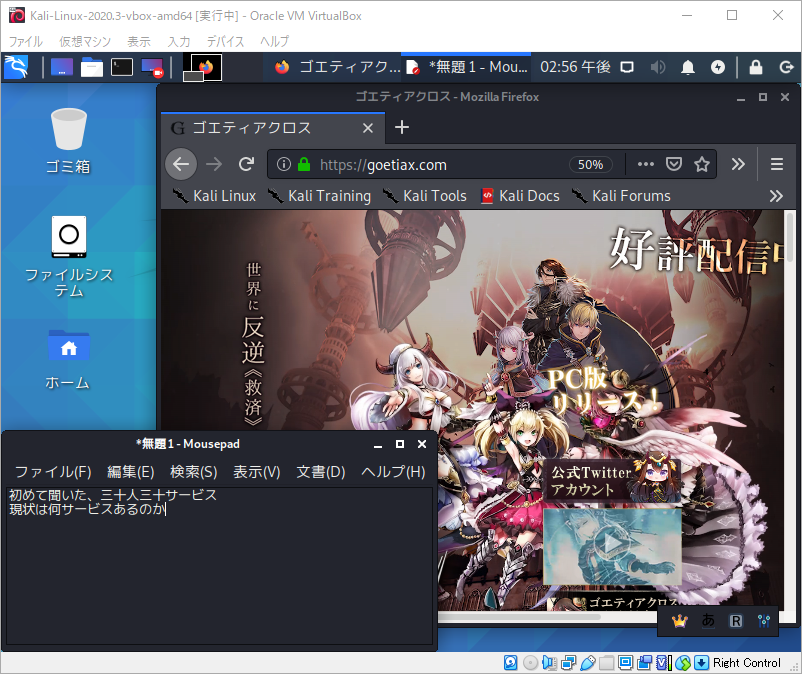The height and width of the screenshot is (674, 802).
Task: Open the ホーム folder desktop icon
Action: pos(69,360)
